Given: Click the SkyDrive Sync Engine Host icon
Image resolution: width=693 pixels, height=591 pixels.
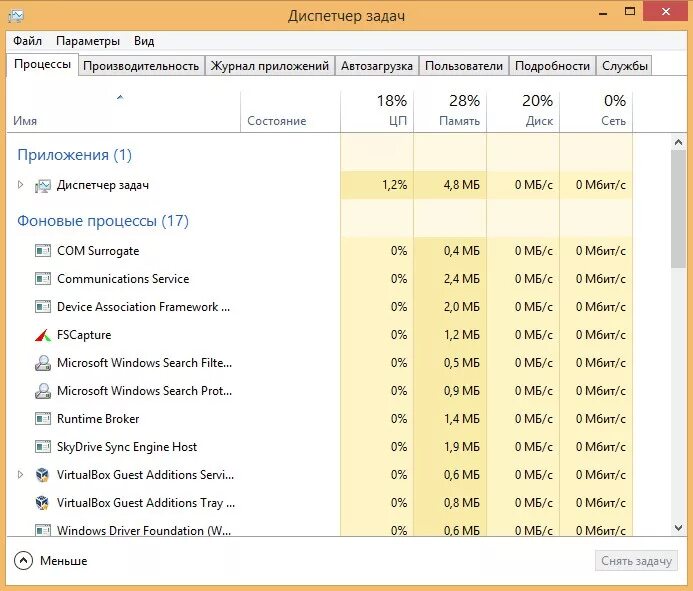Looking at the screenshot, I should coord(43,447).
